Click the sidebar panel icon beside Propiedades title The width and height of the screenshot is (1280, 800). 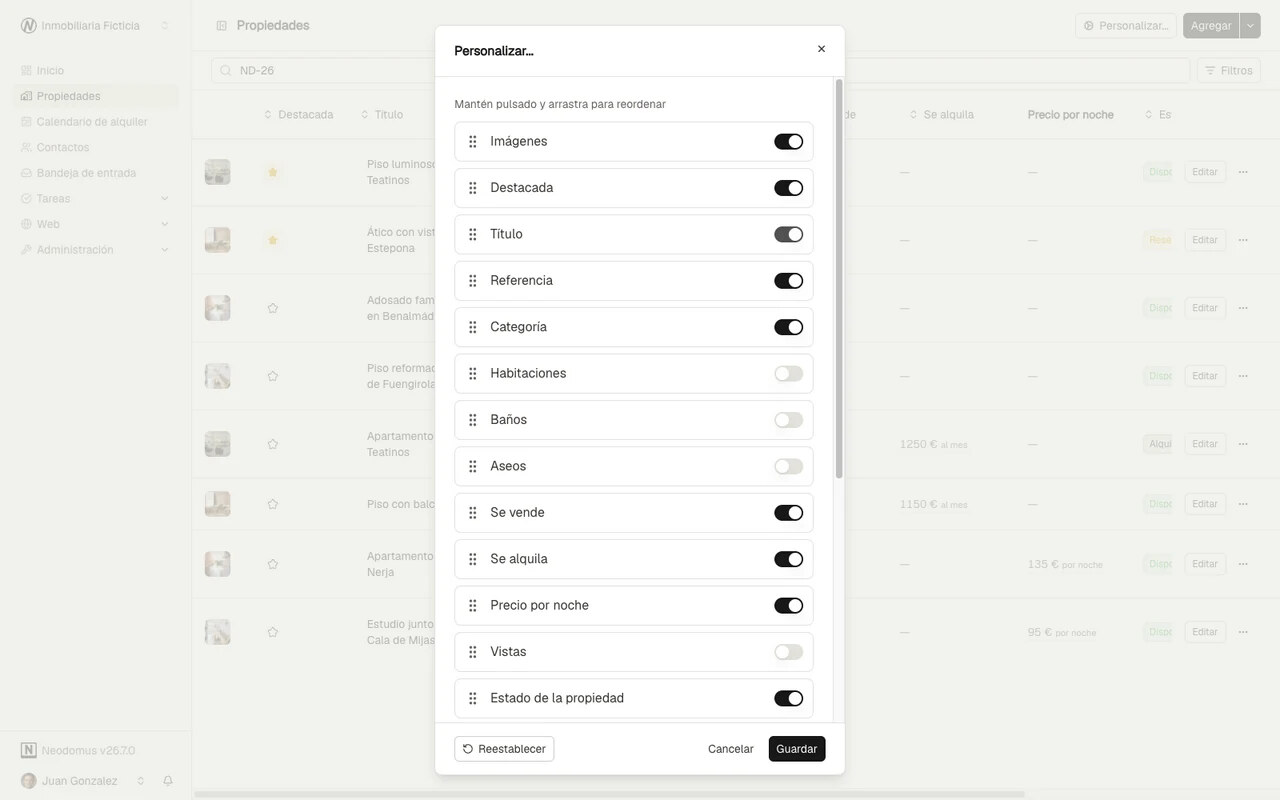pos(222,26)
